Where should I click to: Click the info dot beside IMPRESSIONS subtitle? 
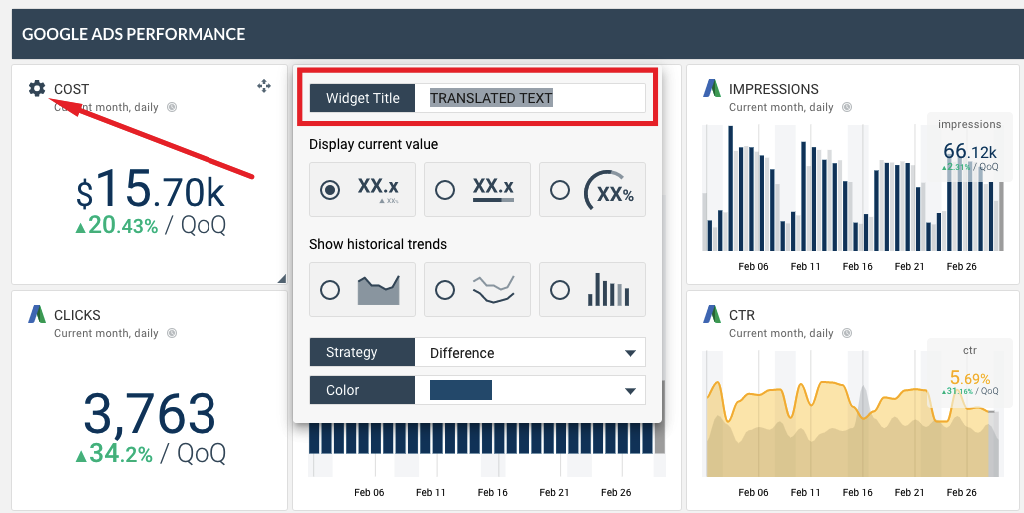[846, 107]
